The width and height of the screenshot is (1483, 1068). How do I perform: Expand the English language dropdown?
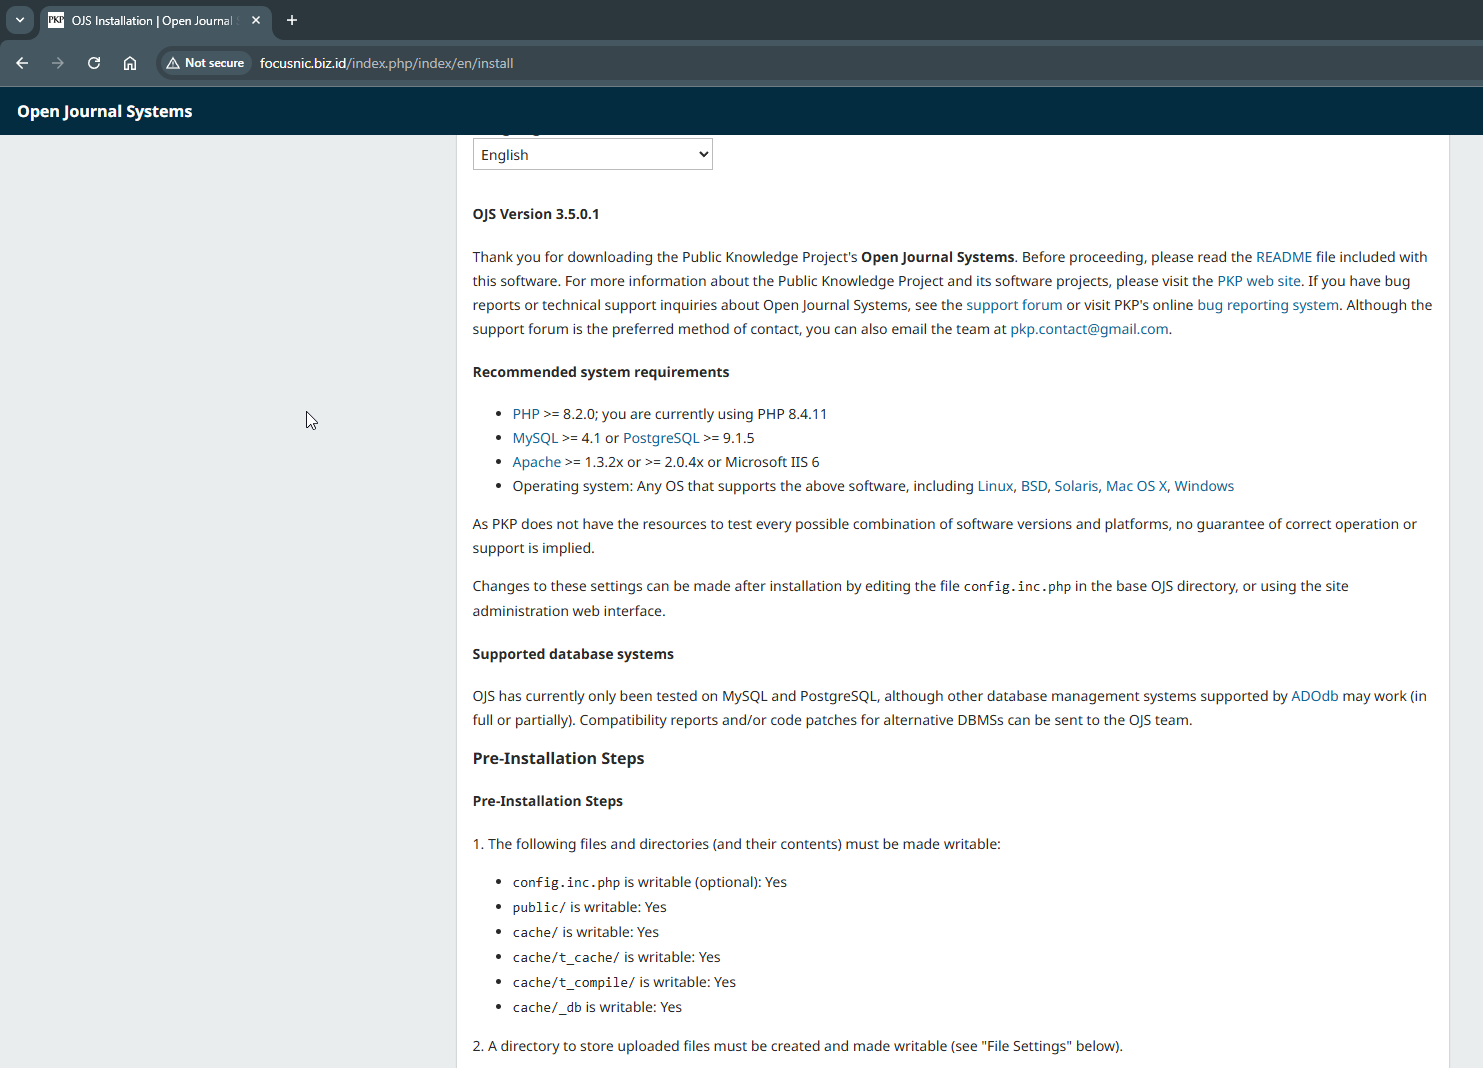(x=592, y=155)
